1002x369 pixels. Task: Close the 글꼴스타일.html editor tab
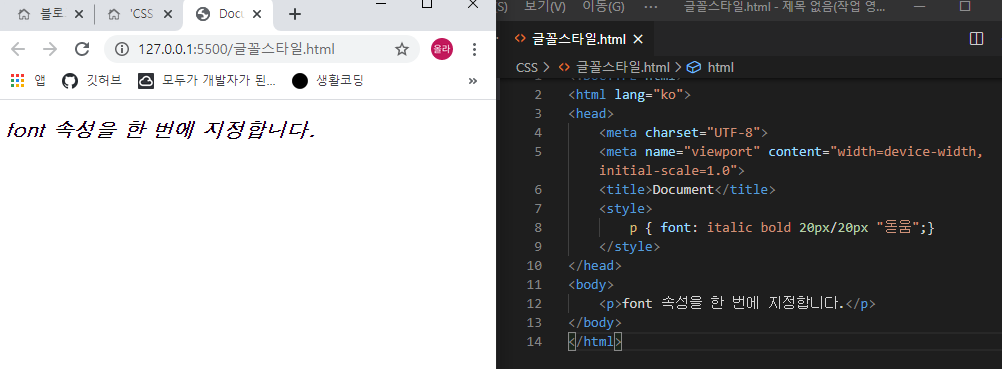(x=638, y=40)
